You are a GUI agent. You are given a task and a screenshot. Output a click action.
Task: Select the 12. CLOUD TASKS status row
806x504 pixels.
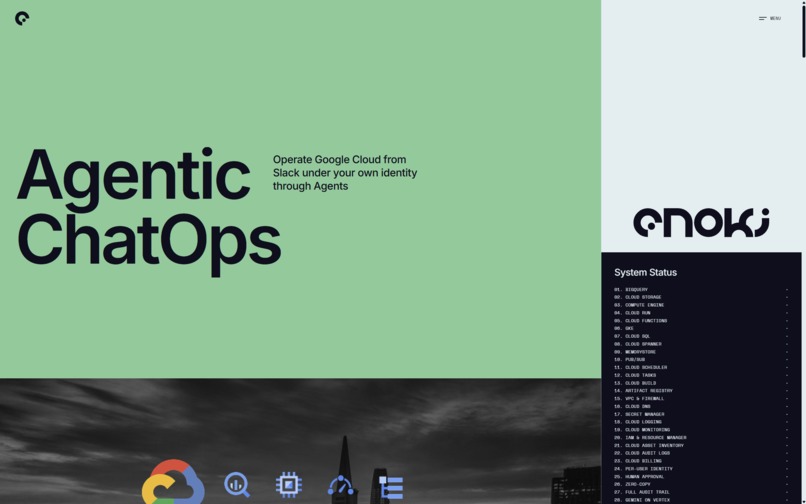coord(701,375)
